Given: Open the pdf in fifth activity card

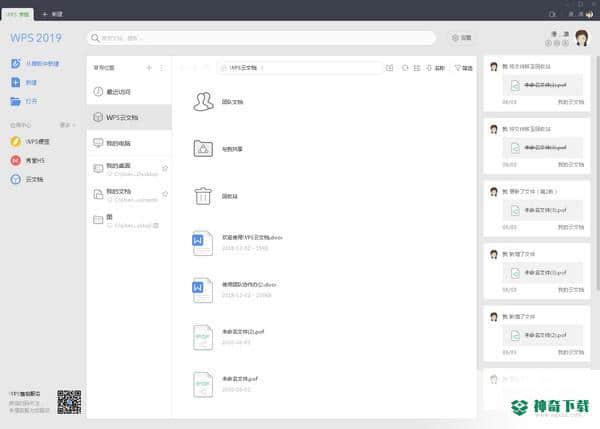Looking at the screenshot, I should 542,335.
